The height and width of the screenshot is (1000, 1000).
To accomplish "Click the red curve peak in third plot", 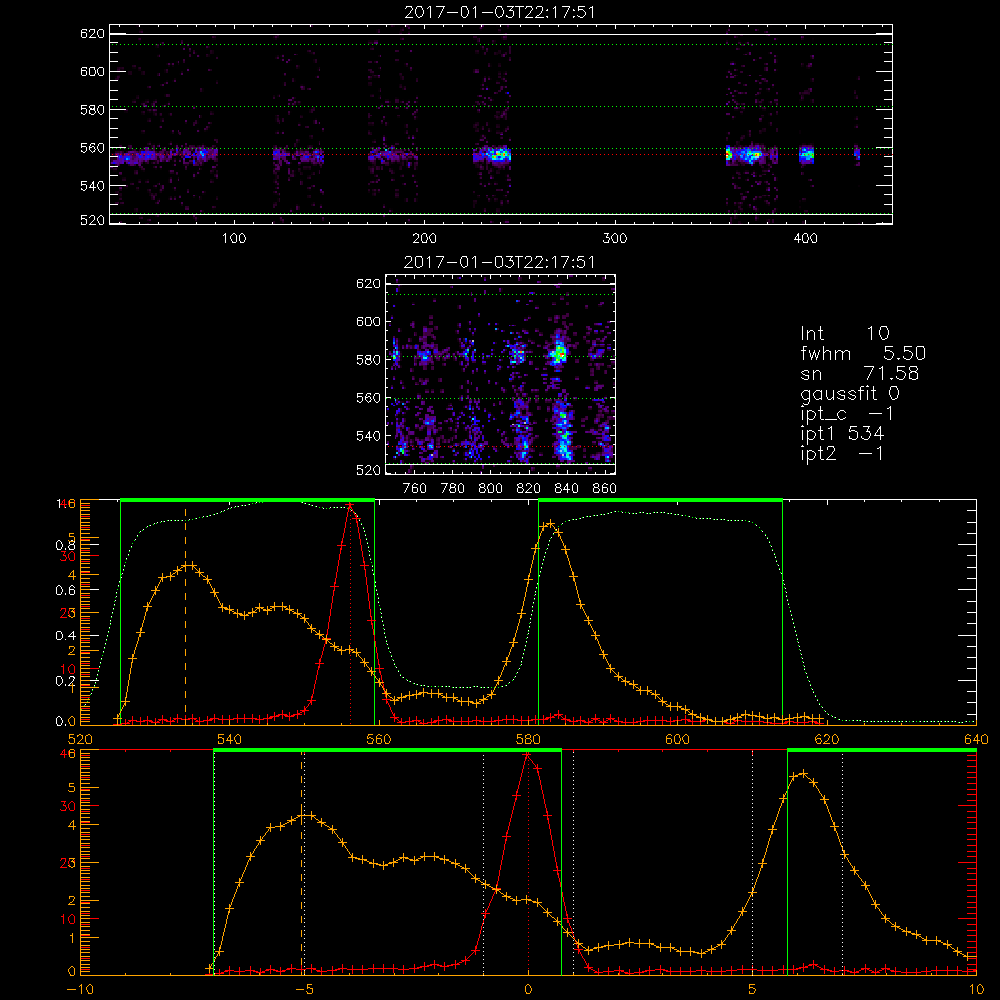I will pyautogui.click(x=349, y=506).
